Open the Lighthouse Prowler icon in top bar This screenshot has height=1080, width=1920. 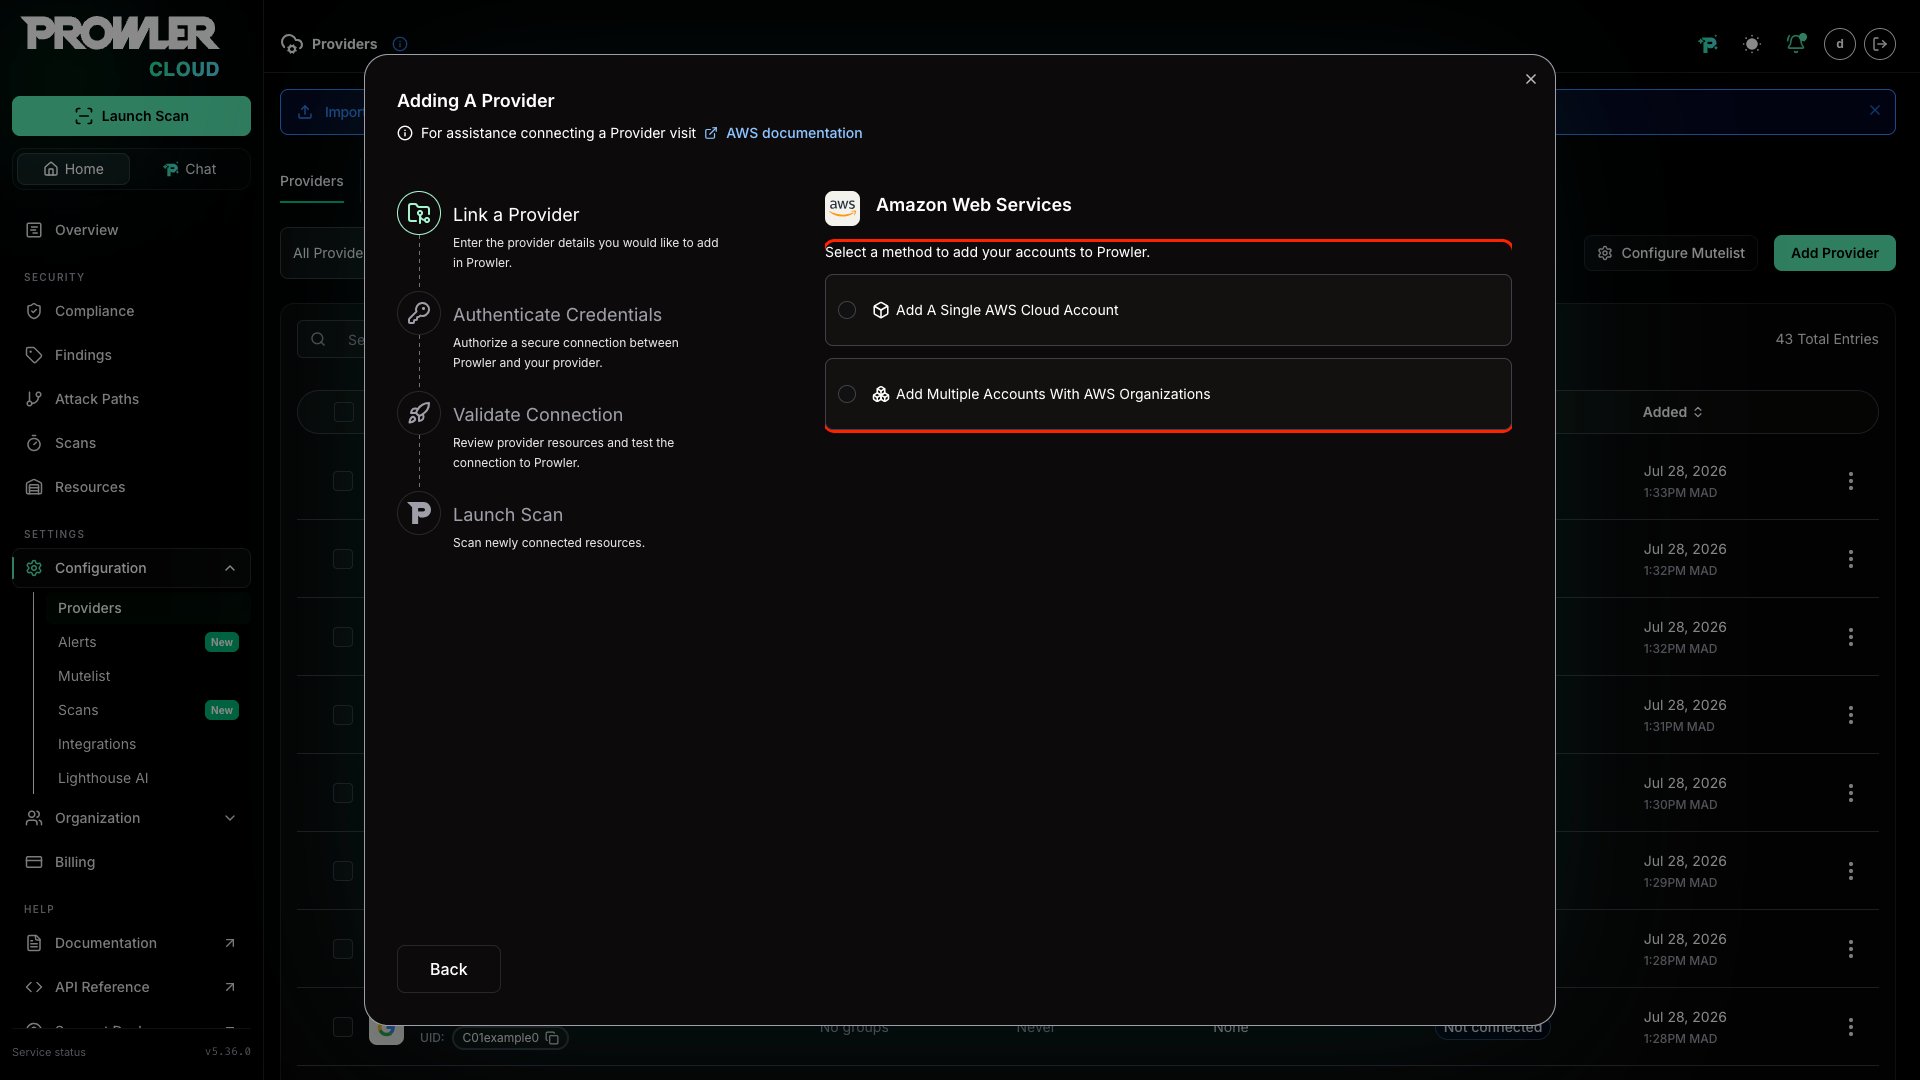(x=1708, y=44)
